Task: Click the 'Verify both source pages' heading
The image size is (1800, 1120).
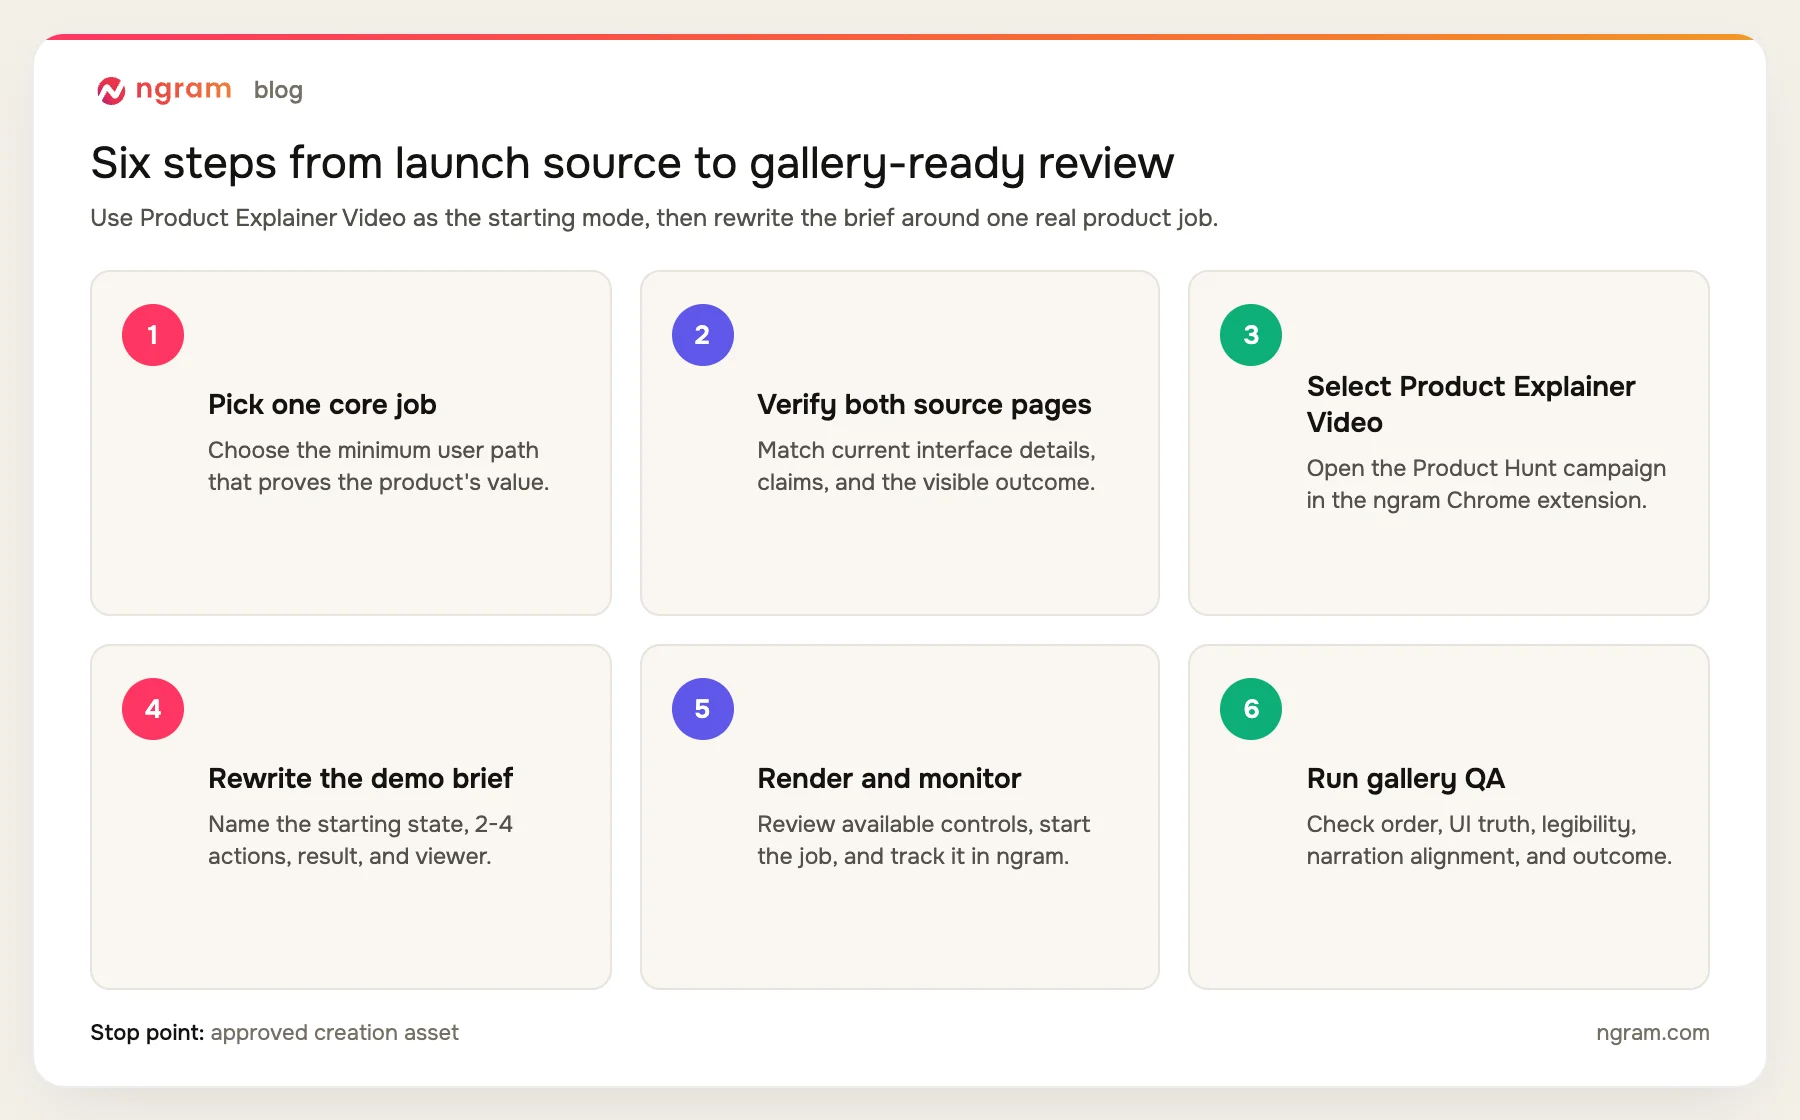Action: tap(924, 404)
